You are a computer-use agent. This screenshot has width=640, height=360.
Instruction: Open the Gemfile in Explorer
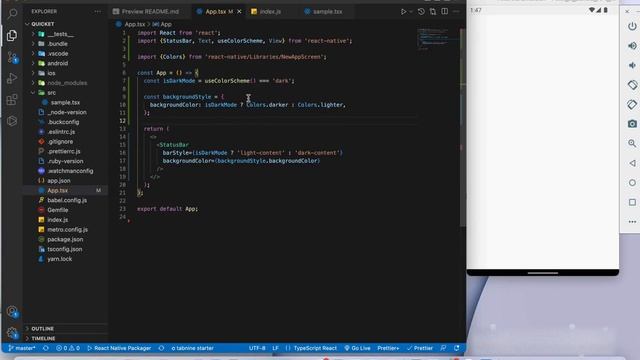(58, 210)
